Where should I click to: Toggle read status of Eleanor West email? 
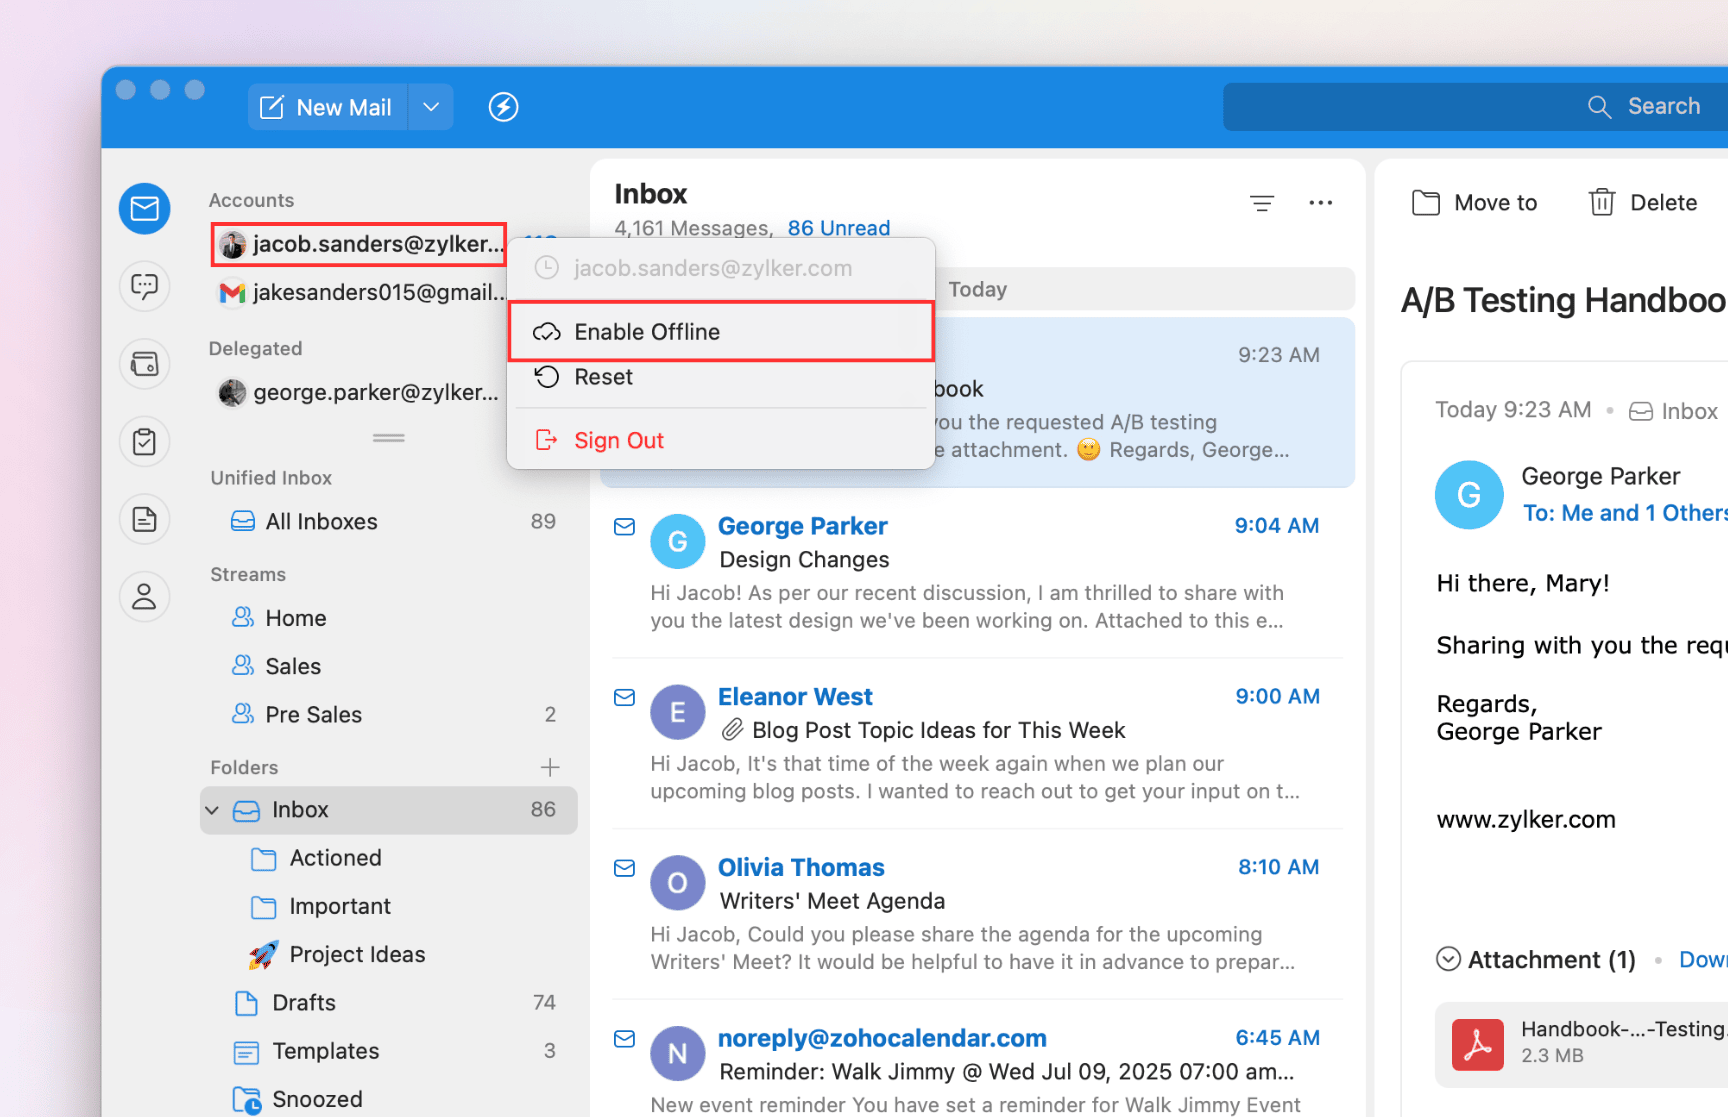624,697
